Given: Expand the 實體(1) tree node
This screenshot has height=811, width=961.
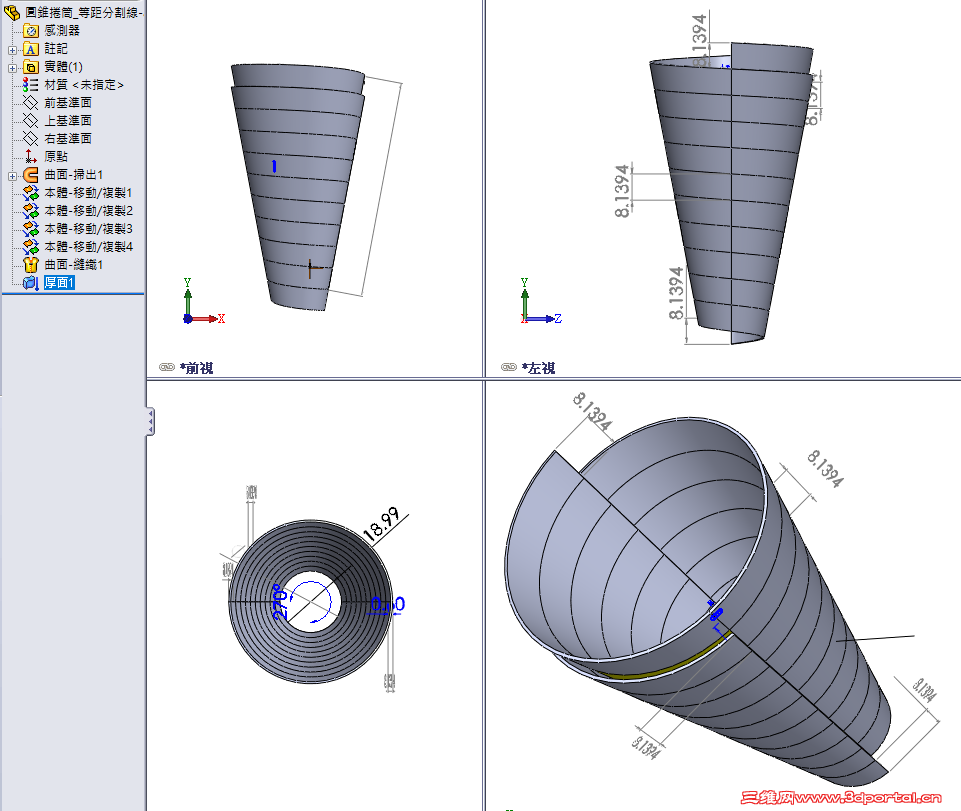Looking at the screenshot, I should click(x=12, y=68).
